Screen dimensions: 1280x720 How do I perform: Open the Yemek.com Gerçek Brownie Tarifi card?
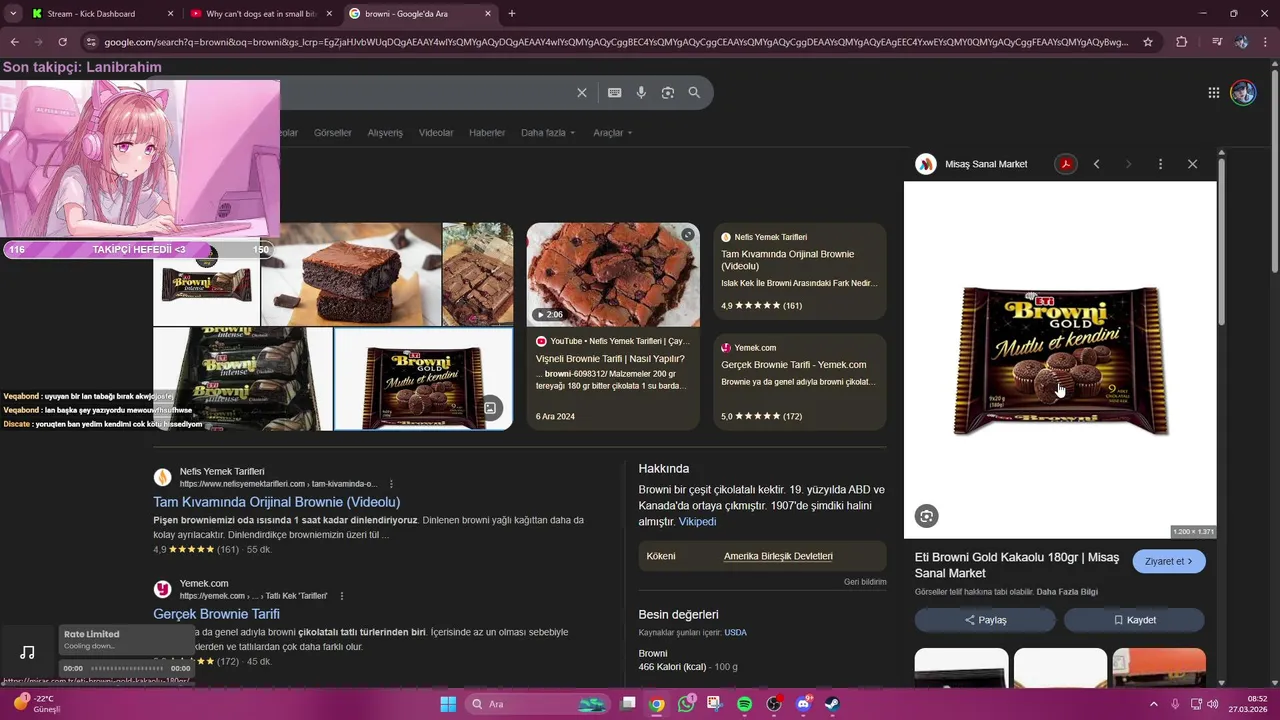click(x=800, y=382)
